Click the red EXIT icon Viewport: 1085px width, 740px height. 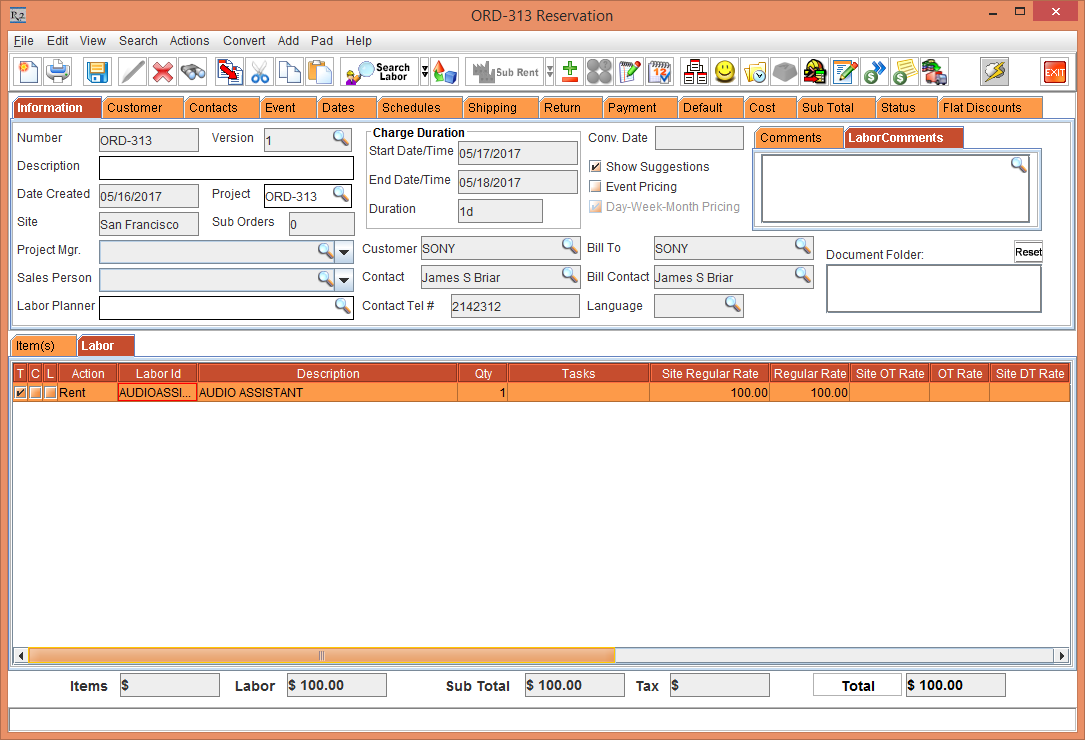coord(1055,72)
